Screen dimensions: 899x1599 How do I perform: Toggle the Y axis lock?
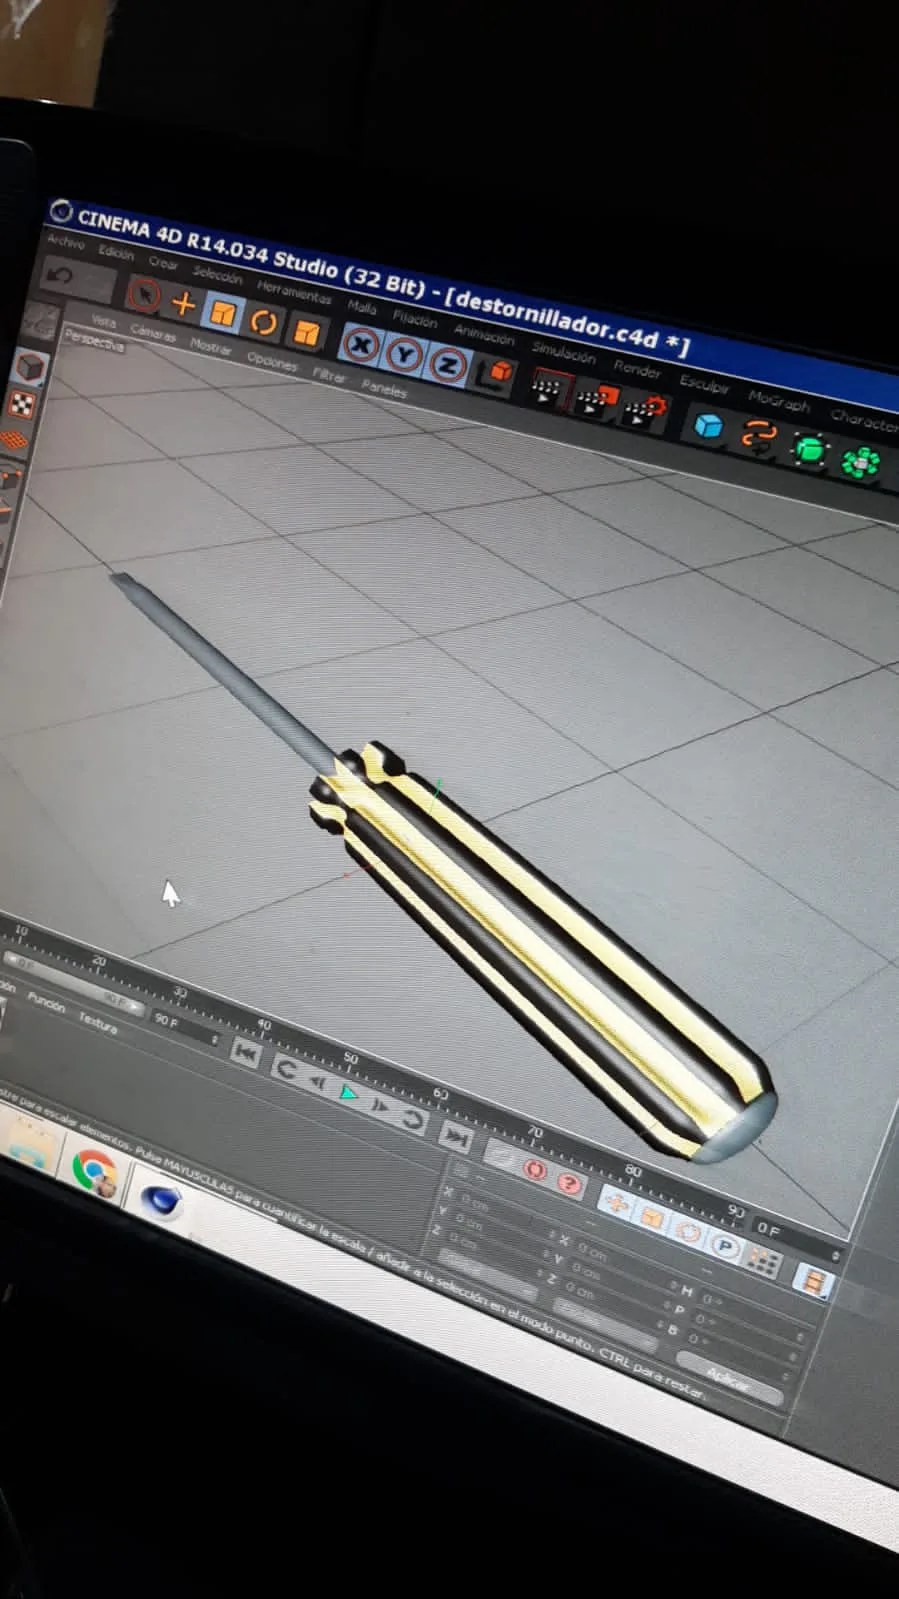click(x=404, y=355)
